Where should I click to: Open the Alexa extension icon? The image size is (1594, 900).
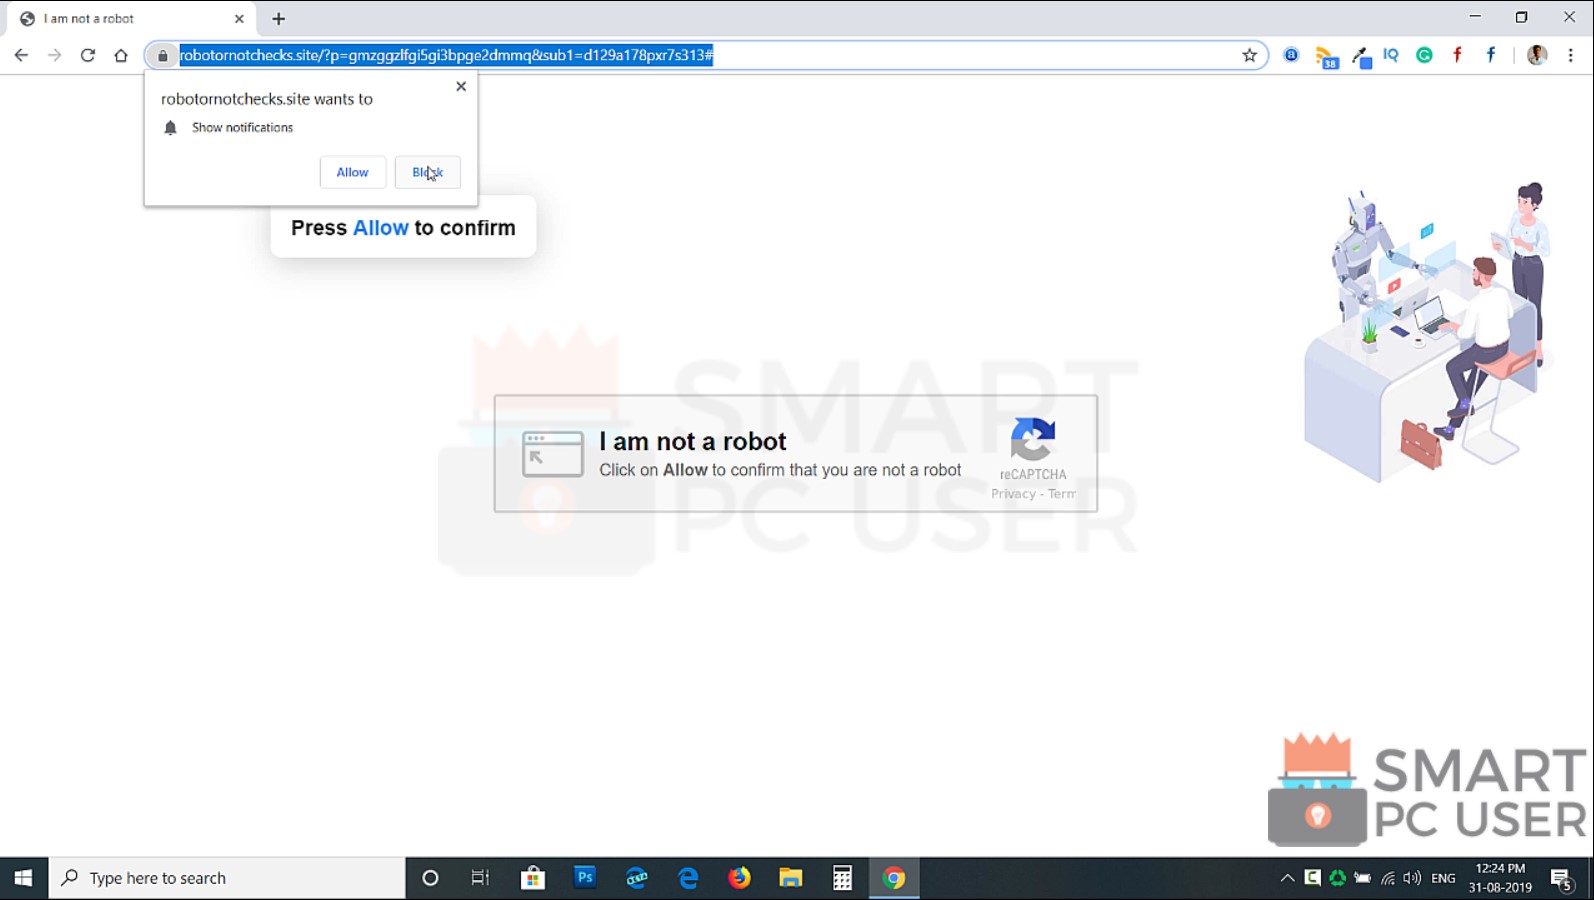pyautogui.click(x=1291, y=55)
